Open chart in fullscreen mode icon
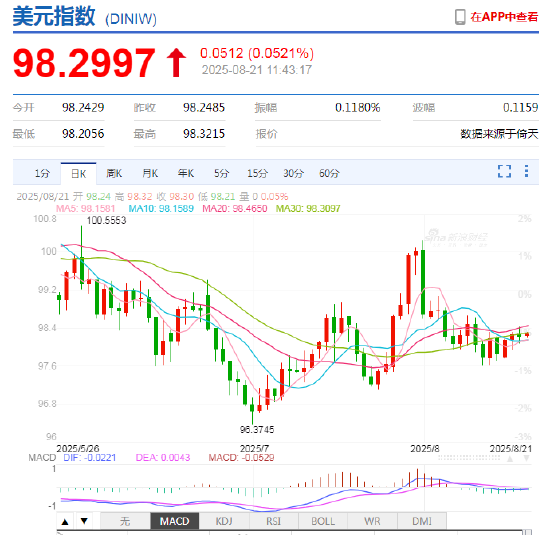The height and width of the screenshot is (535, 550). pos(504,172)
